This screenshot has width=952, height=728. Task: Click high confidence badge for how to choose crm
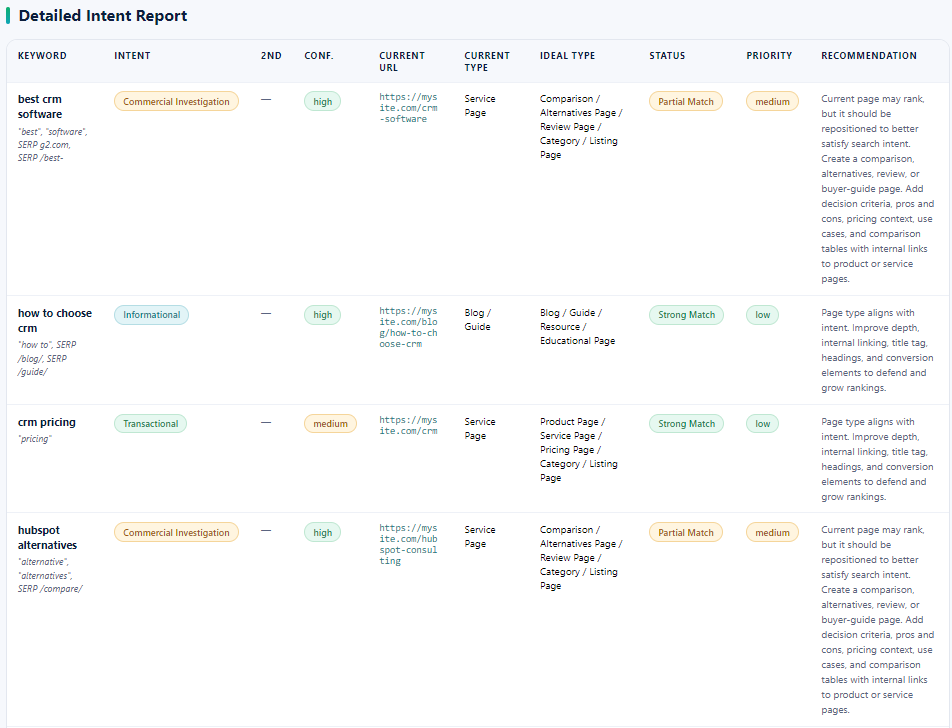(322, 315)
